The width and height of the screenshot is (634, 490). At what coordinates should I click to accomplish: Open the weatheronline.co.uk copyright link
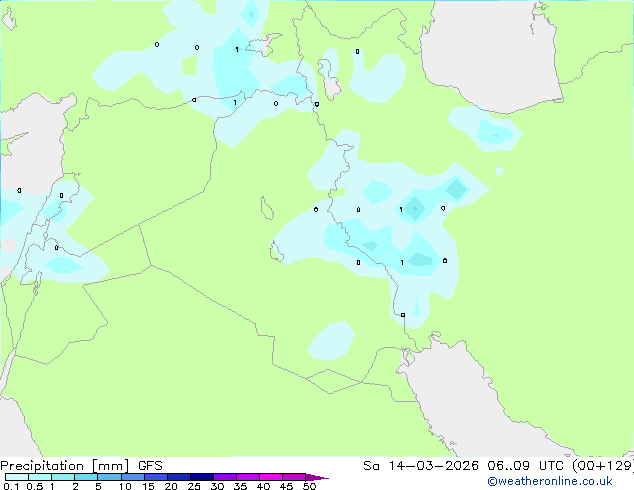pos(550,481)
